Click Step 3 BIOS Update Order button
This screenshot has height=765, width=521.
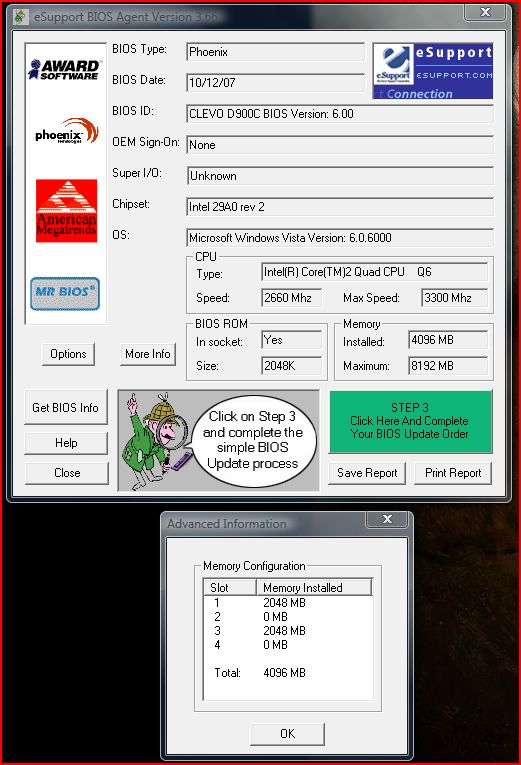(x=410, y=422)
